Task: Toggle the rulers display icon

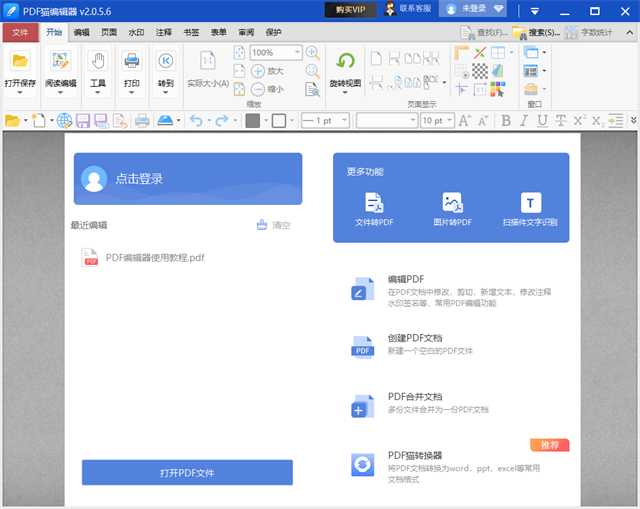Action: point(461,53)
